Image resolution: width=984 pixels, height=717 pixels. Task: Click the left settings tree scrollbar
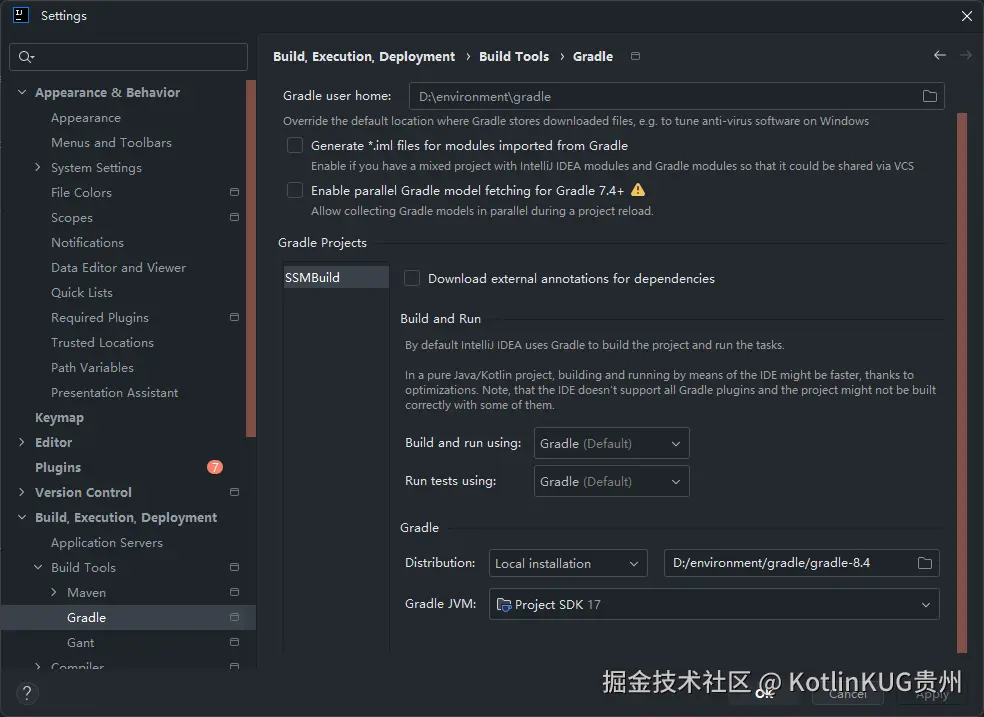click(251, 258)
